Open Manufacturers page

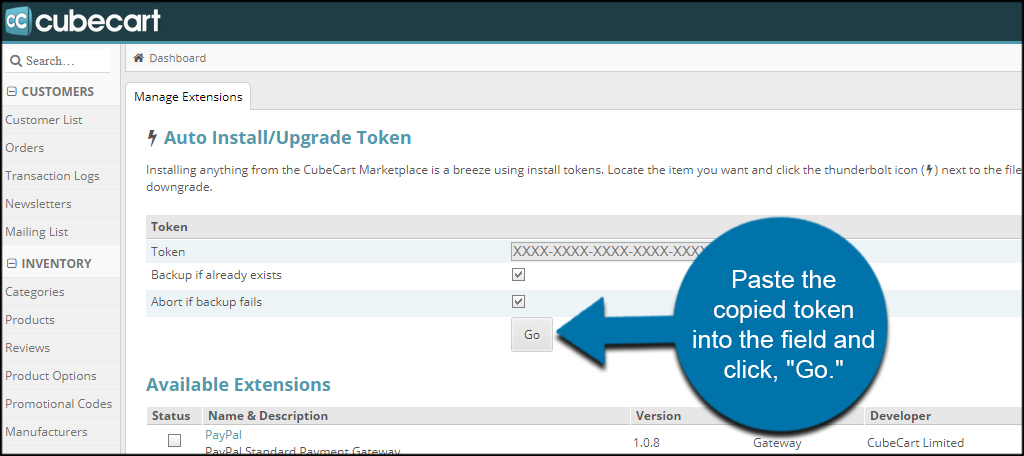pos(46,432)
